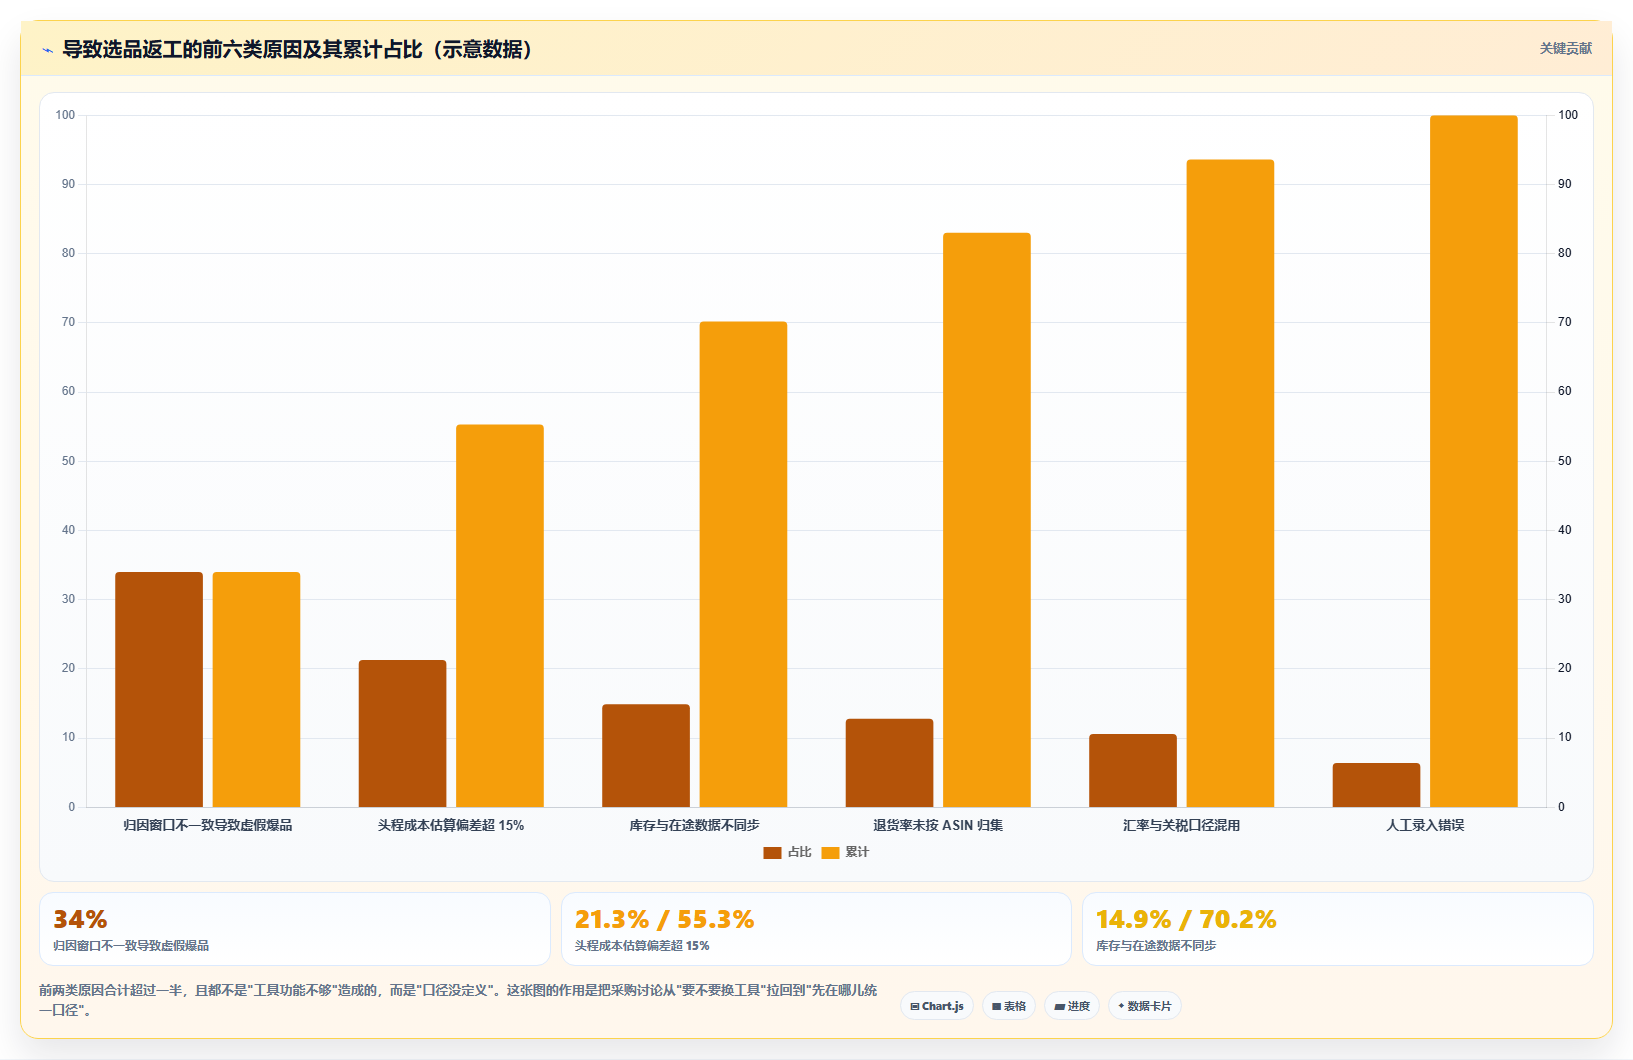
Task: Click the 累计 bar for 归因窗口不一致导致虚假爆品
Action: tap(256, 689)
